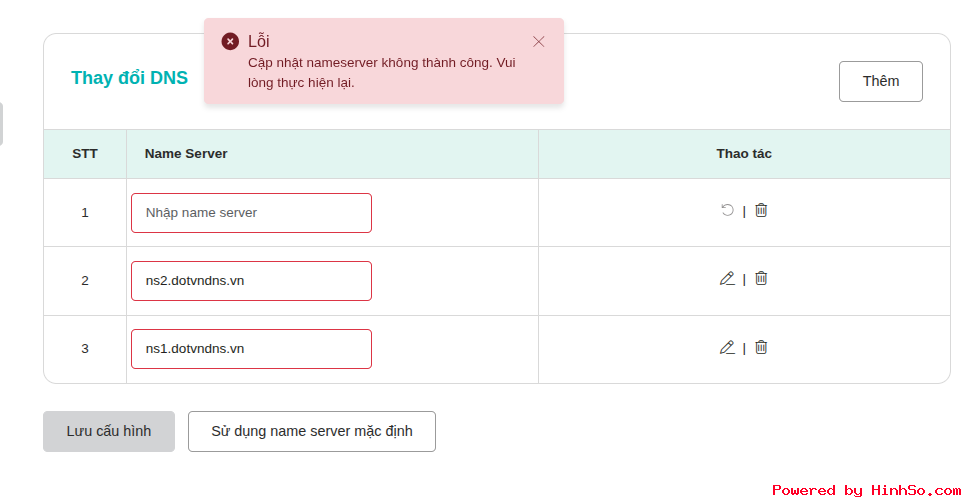Click the red error icon in the alert
The height and width of the screenshot is (497, 962).
click(x=230, y=41)
